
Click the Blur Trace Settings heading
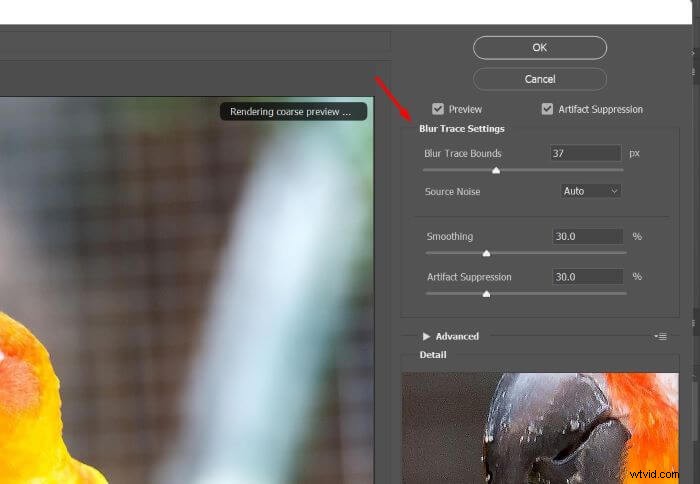coord(462,129)
